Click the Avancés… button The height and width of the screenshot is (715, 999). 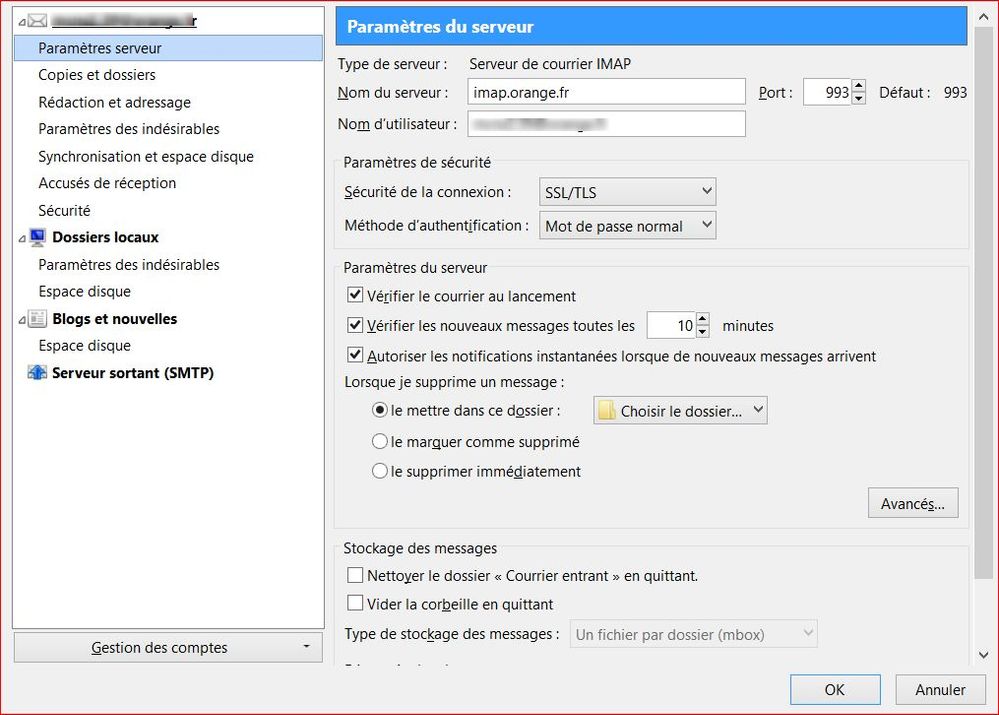point(912,504)
